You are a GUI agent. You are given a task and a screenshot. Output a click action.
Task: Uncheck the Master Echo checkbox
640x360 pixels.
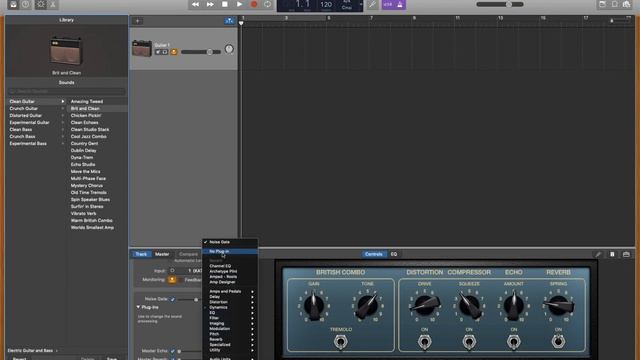(x=173, y=351)
